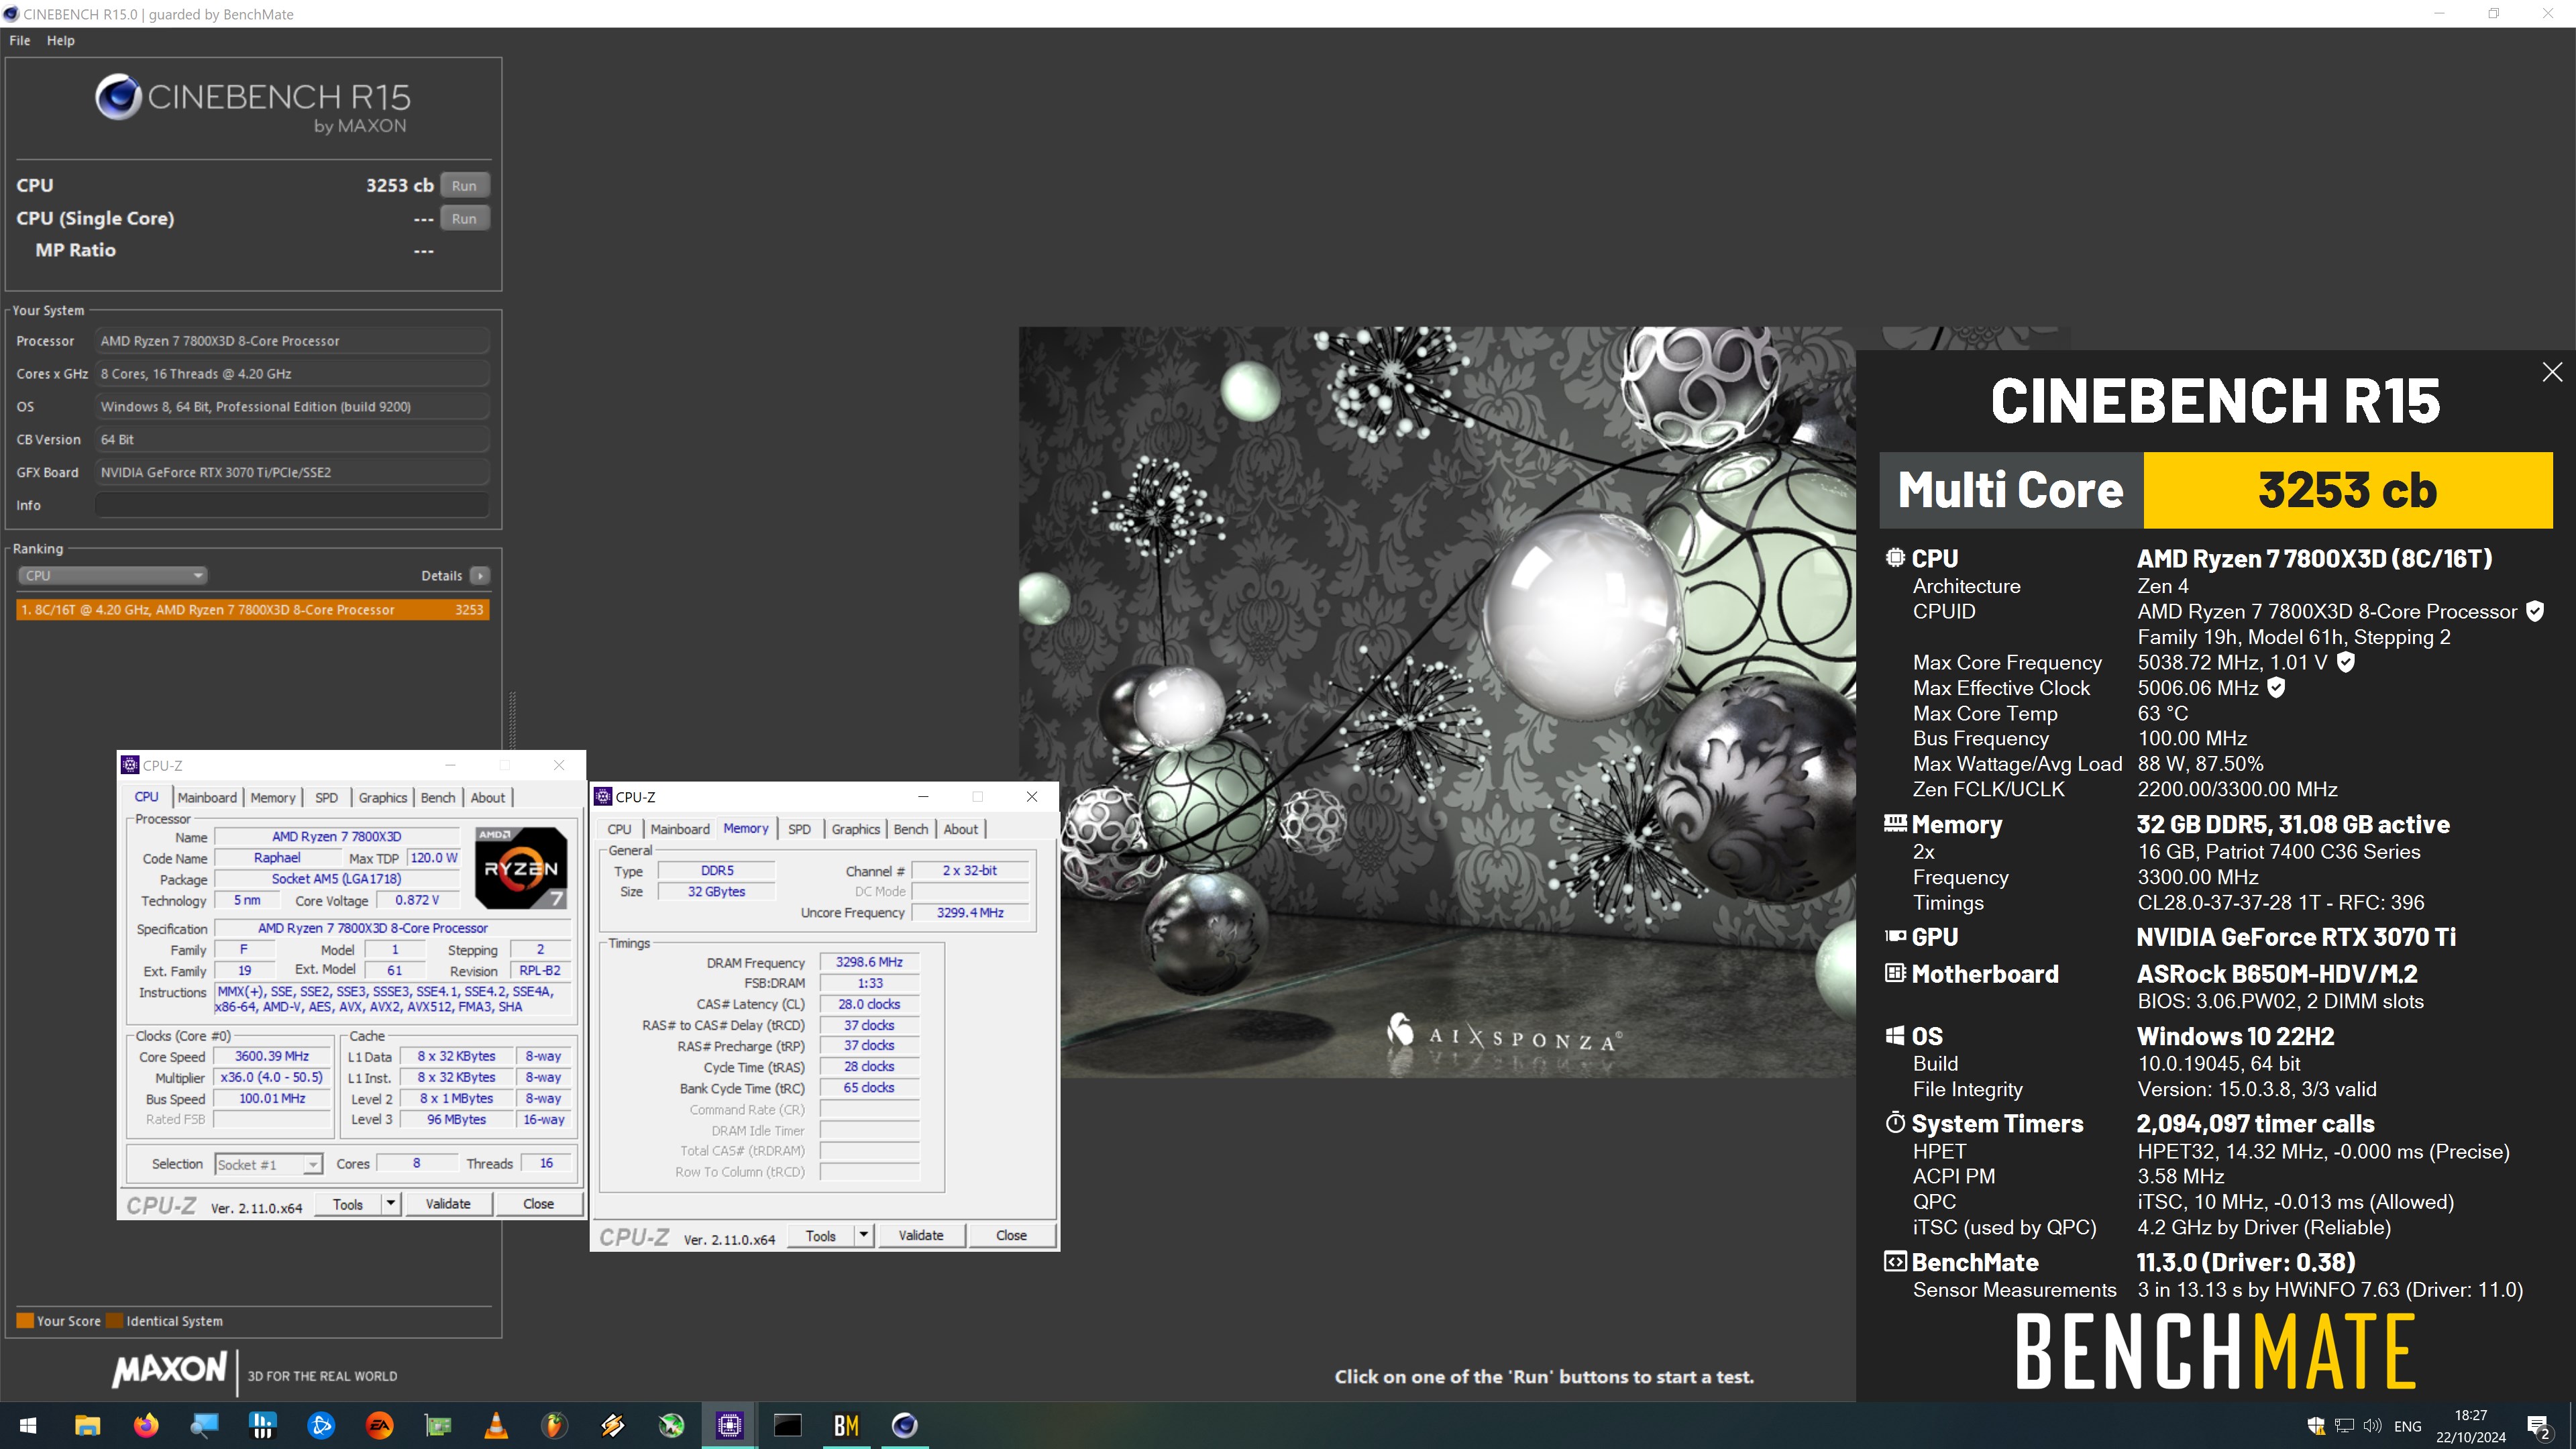Open the Ranking CPU dropdown
2576x1449 pixels.
click(112, 575)
